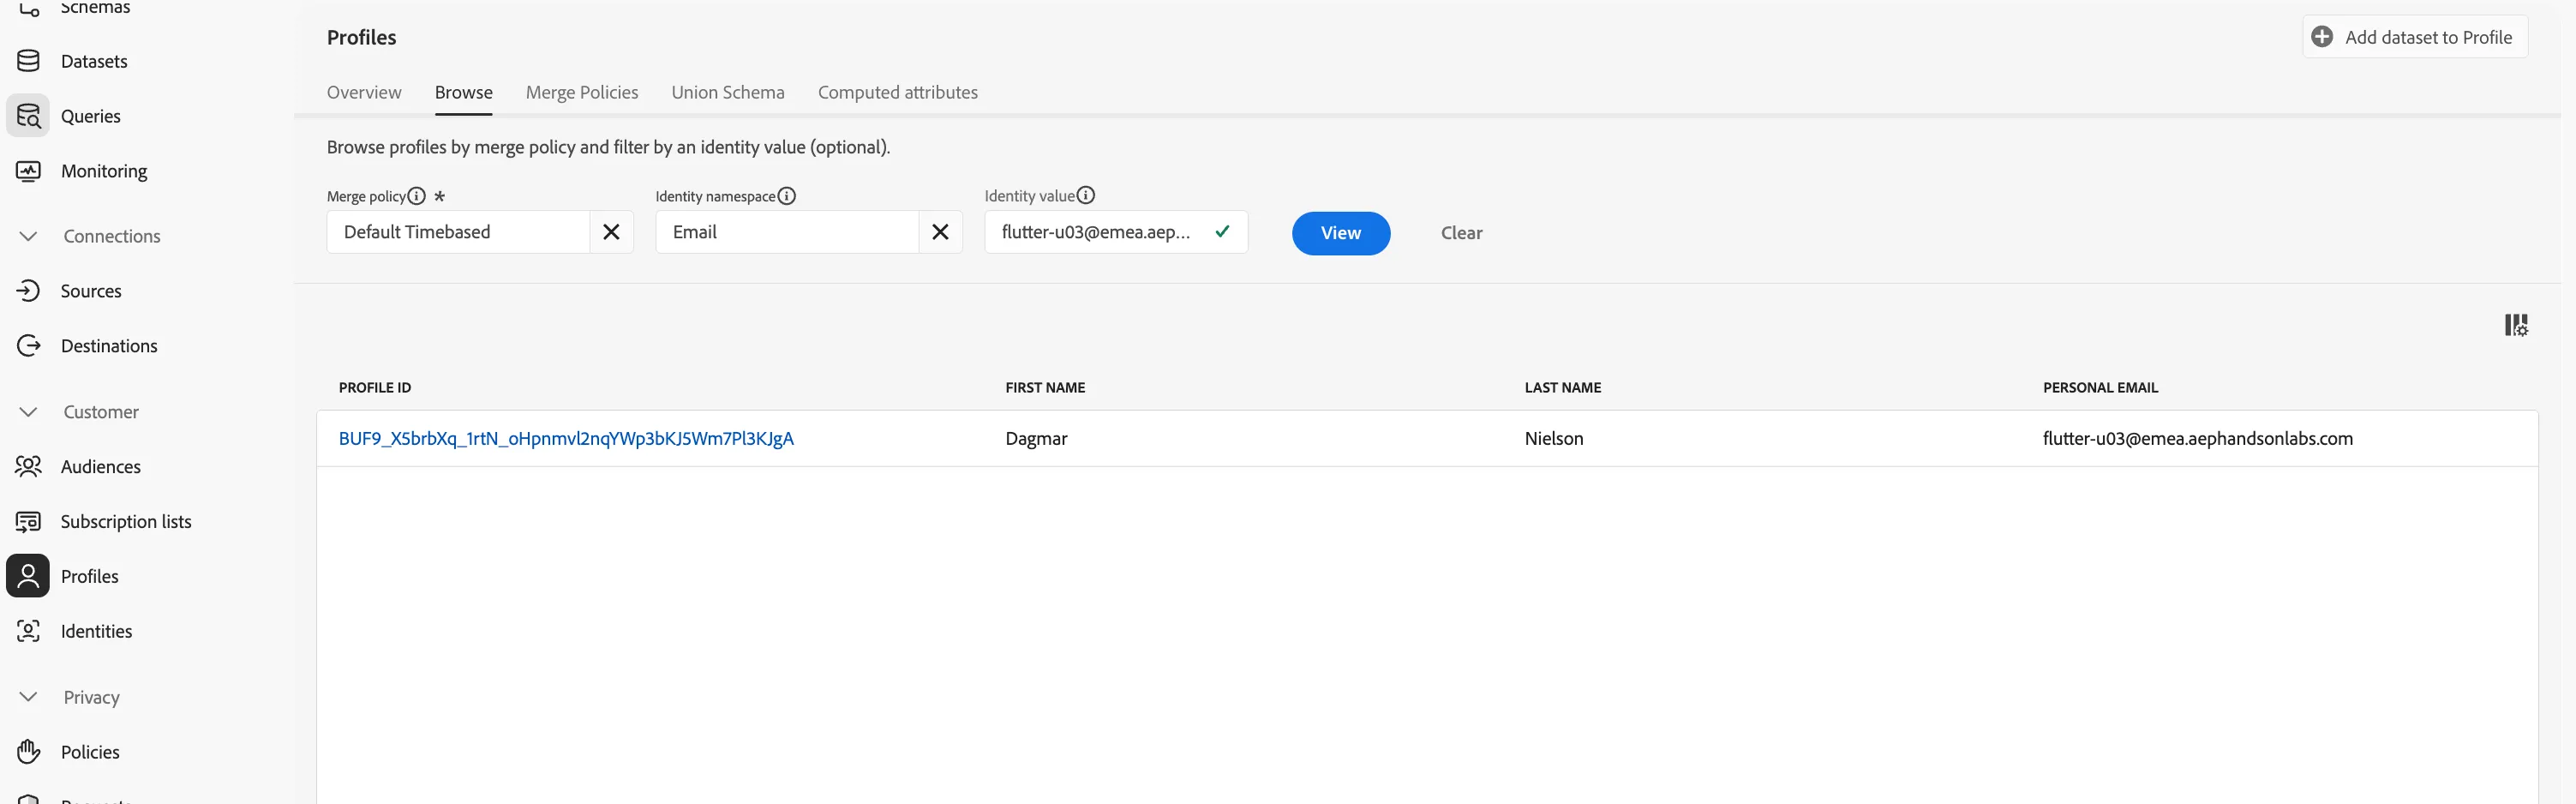
Task: Open the Datasets icon in sidebar
Action: [x=28, y=61]
